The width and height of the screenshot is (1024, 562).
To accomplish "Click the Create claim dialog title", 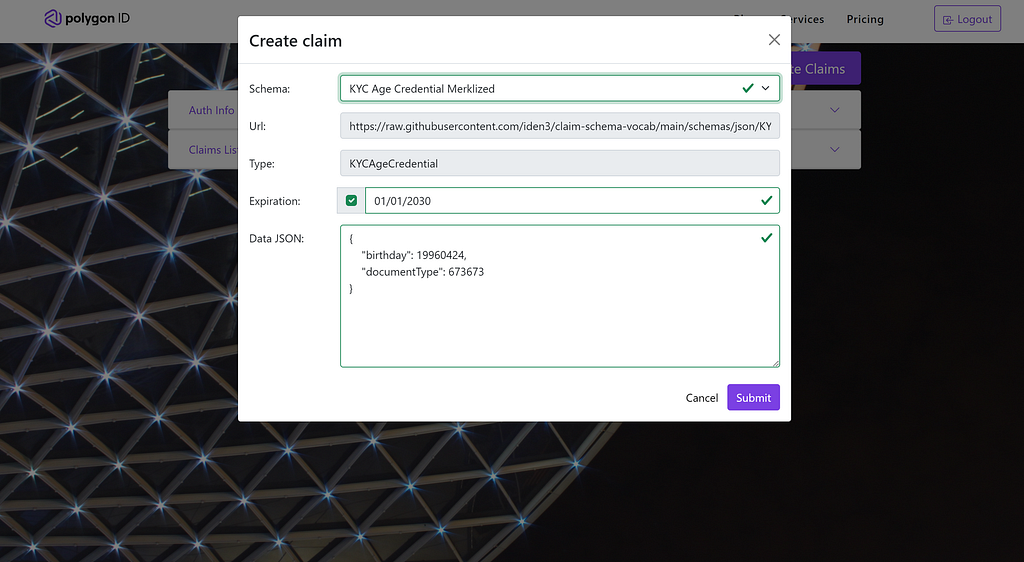I will pyautogui.click(x=295, y=40).
